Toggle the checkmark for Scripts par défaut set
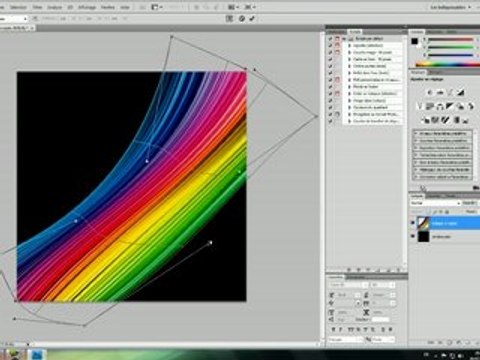480x360 pixels. pos(330,39)
